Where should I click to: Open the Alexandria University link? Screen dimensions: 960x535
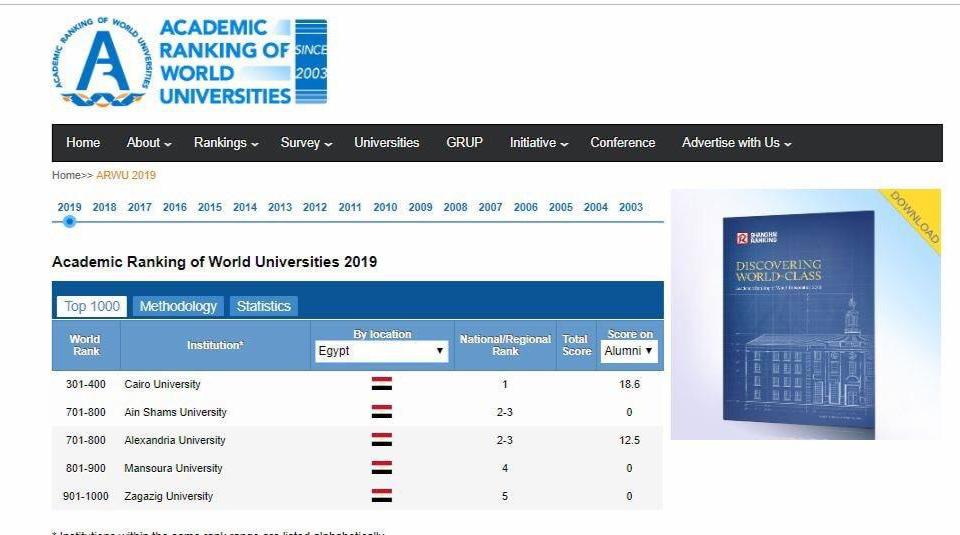pos(174,440)
